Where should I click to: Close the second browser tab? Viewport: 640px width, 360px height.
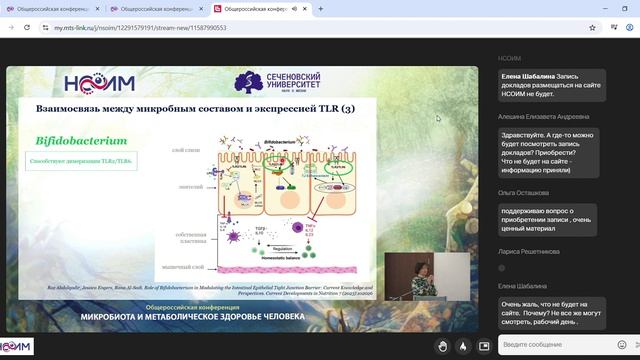pos(201,9)
